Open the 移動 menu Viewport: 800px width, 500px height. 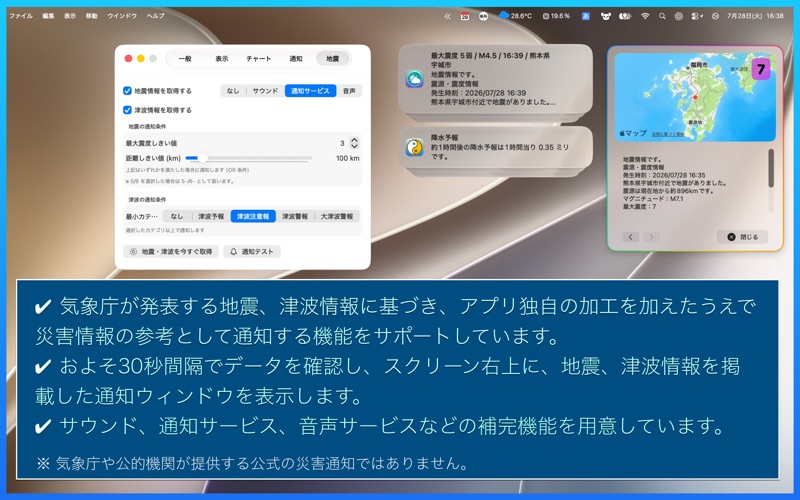(x=92, y=16)
